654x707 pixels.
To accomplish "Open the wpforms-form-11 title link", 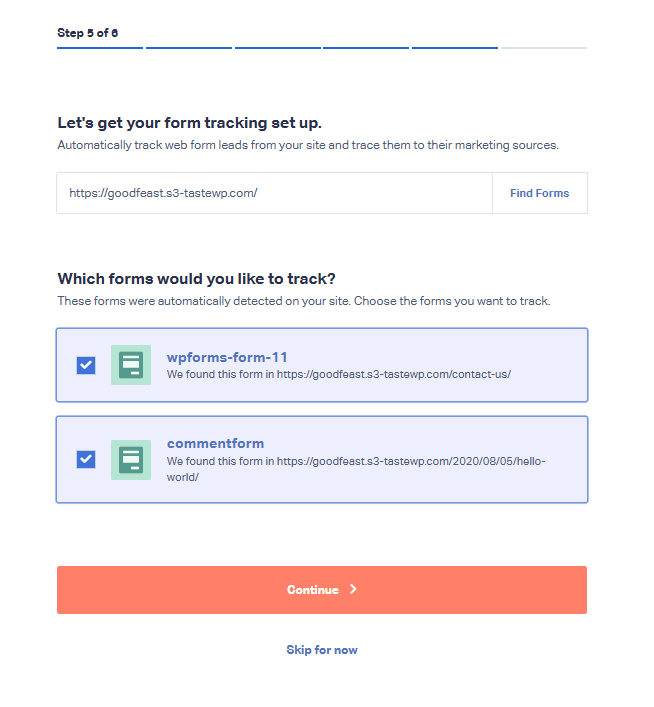I will [227, 357].
